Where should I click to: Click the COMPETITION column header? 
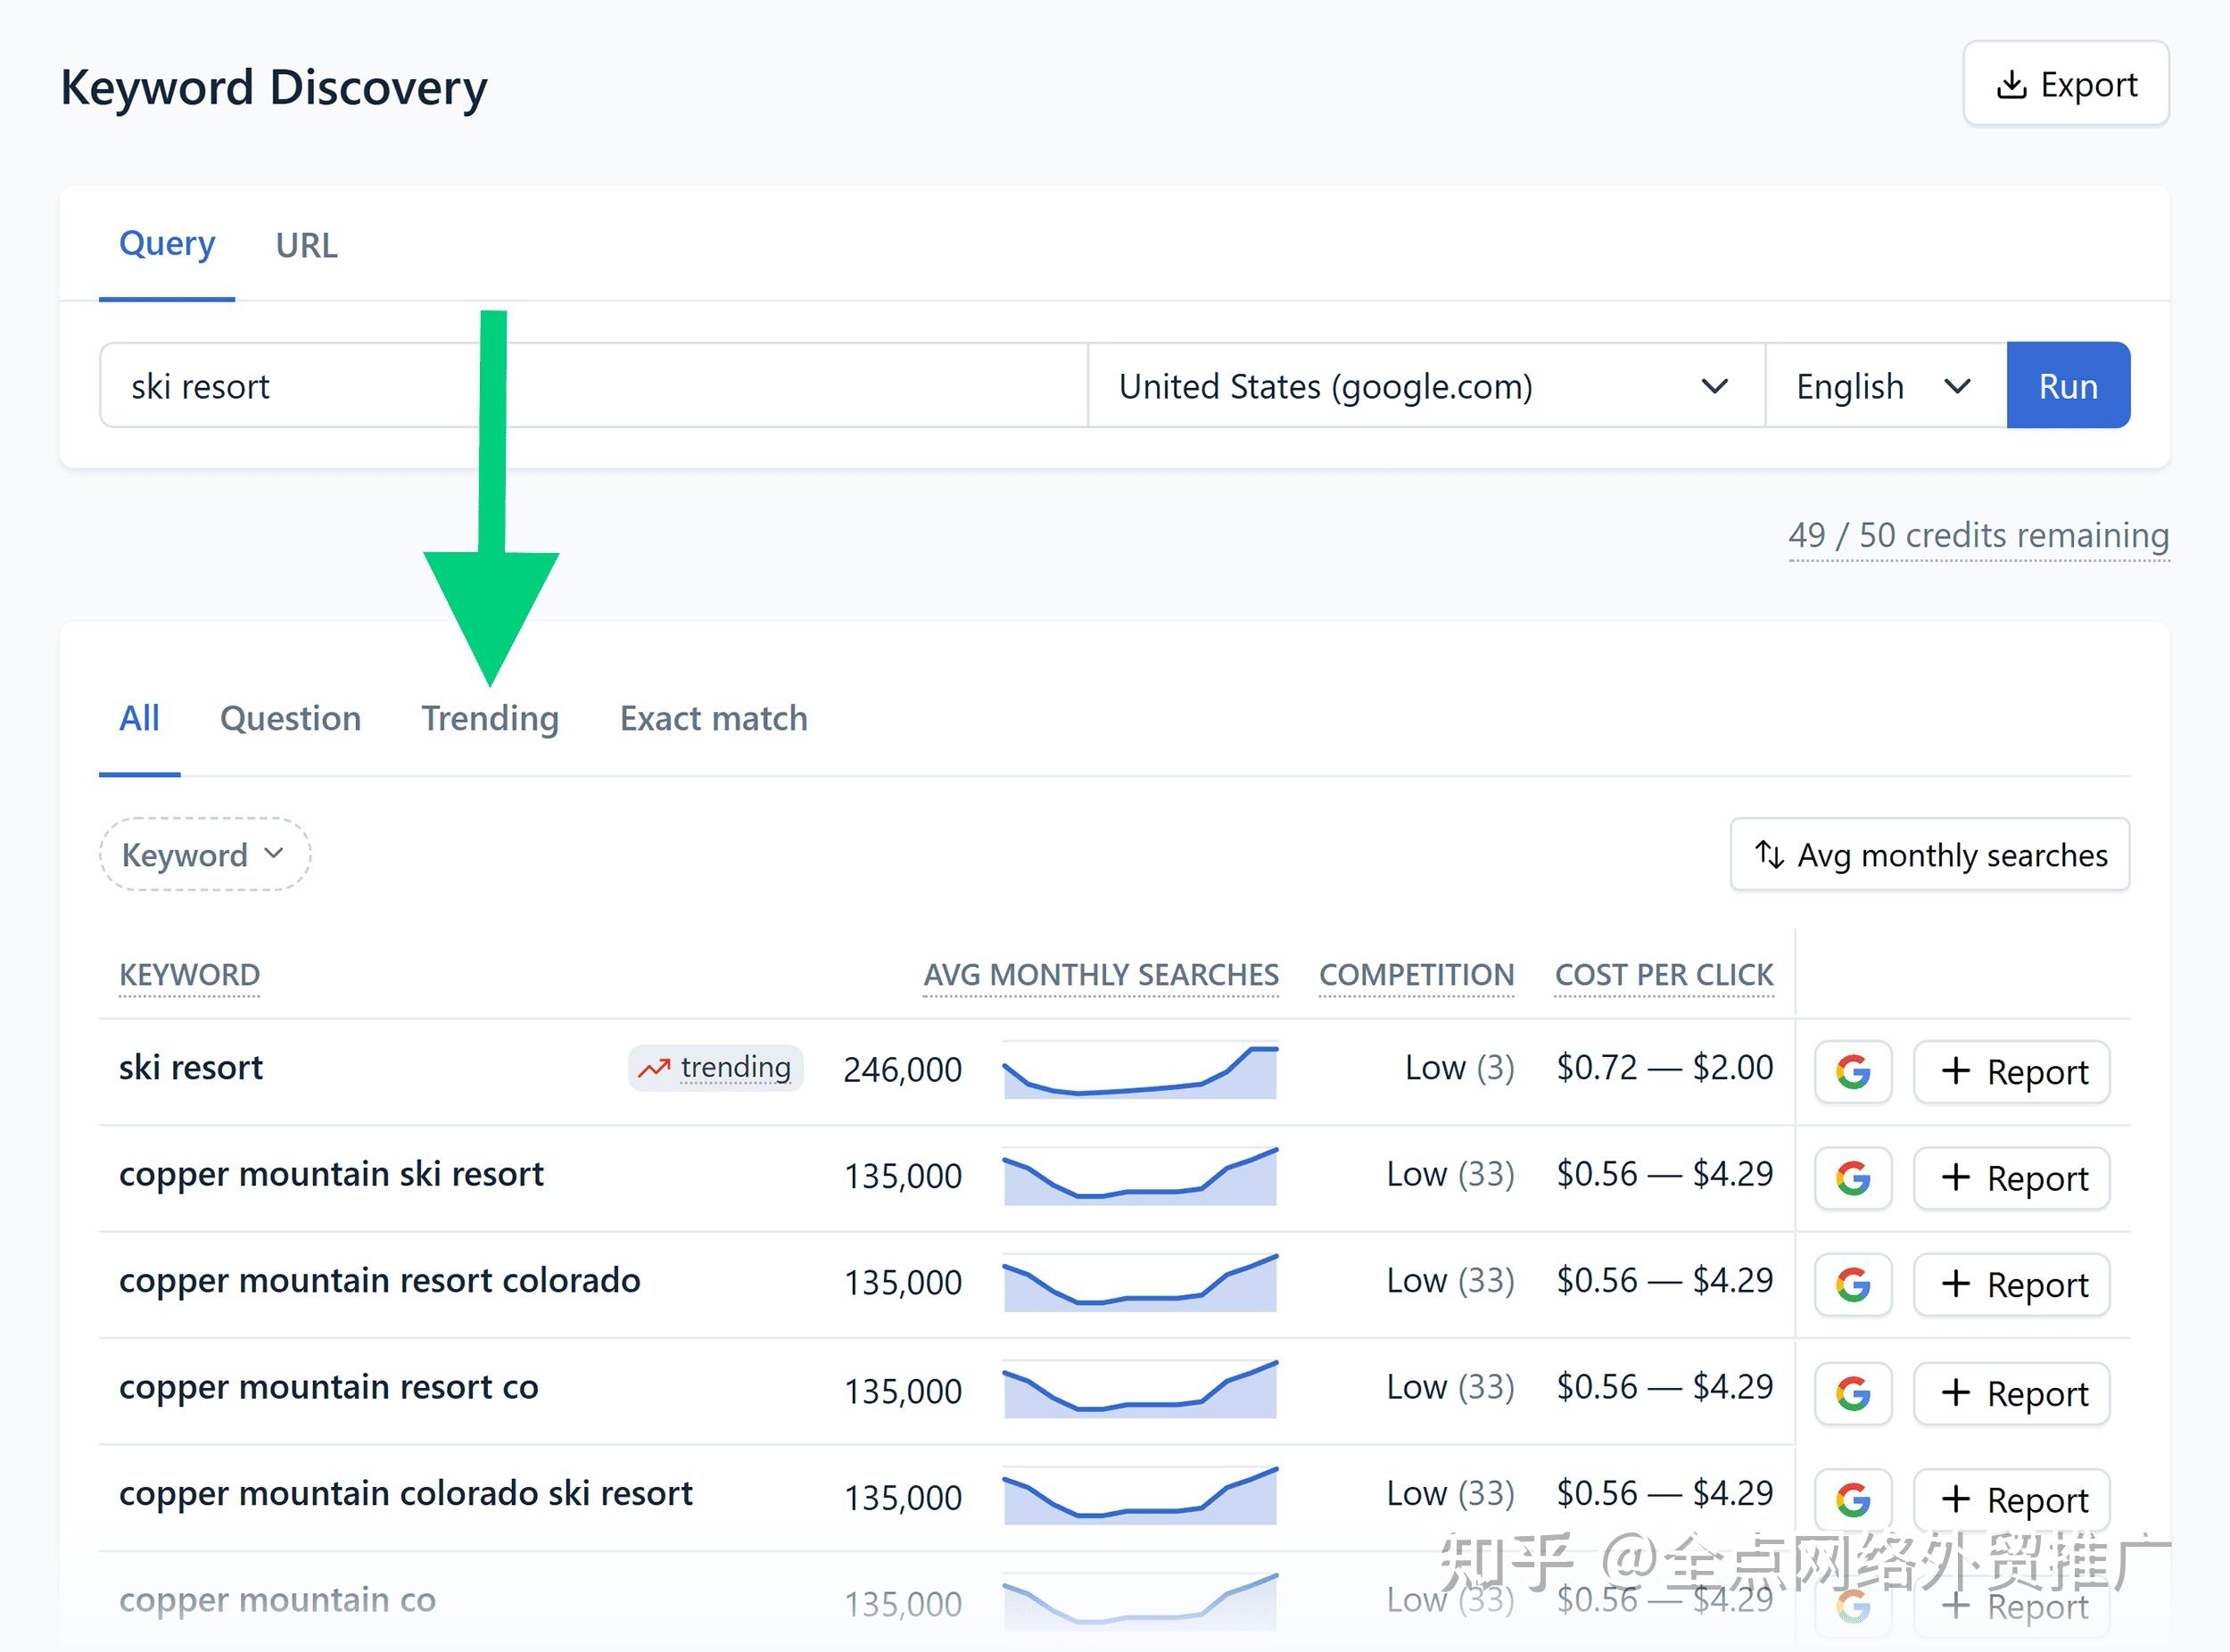click(1417, 975)
